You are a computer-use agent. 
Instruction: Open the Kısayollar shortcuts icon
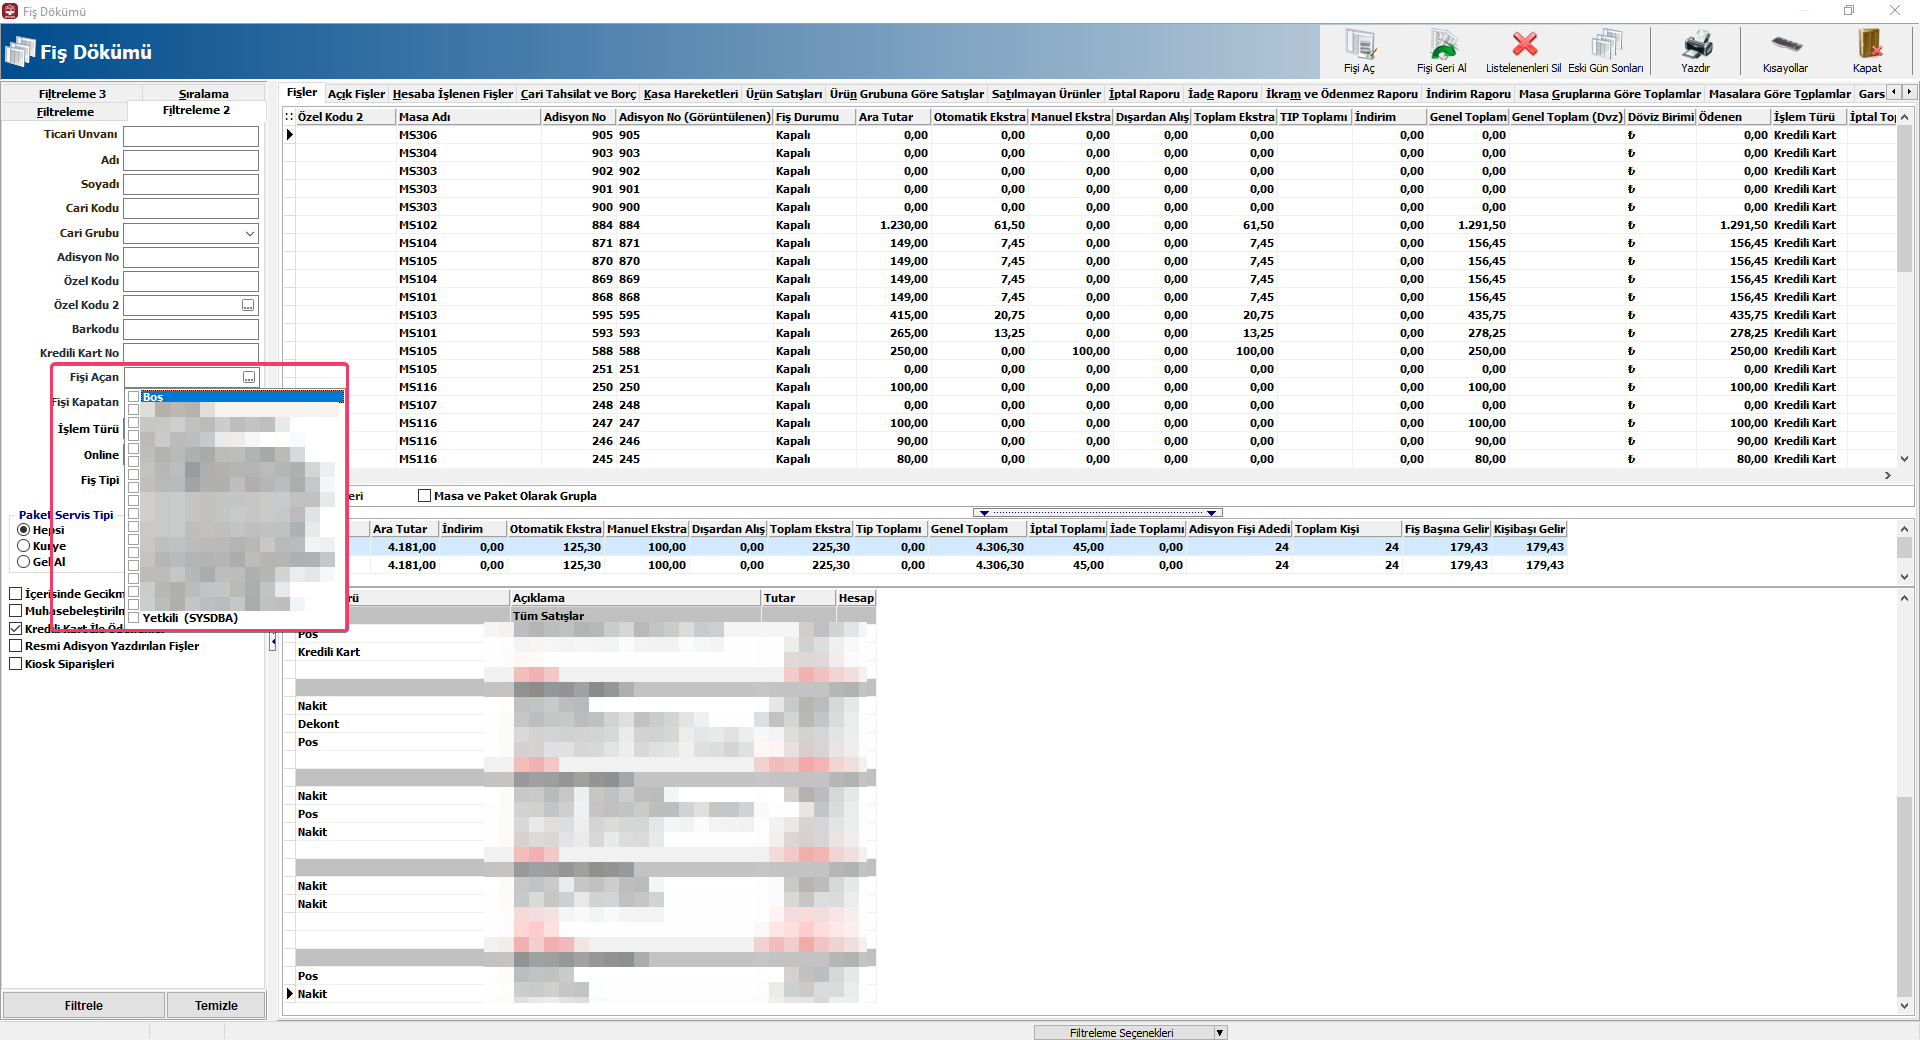click(x=1785, y=46)
